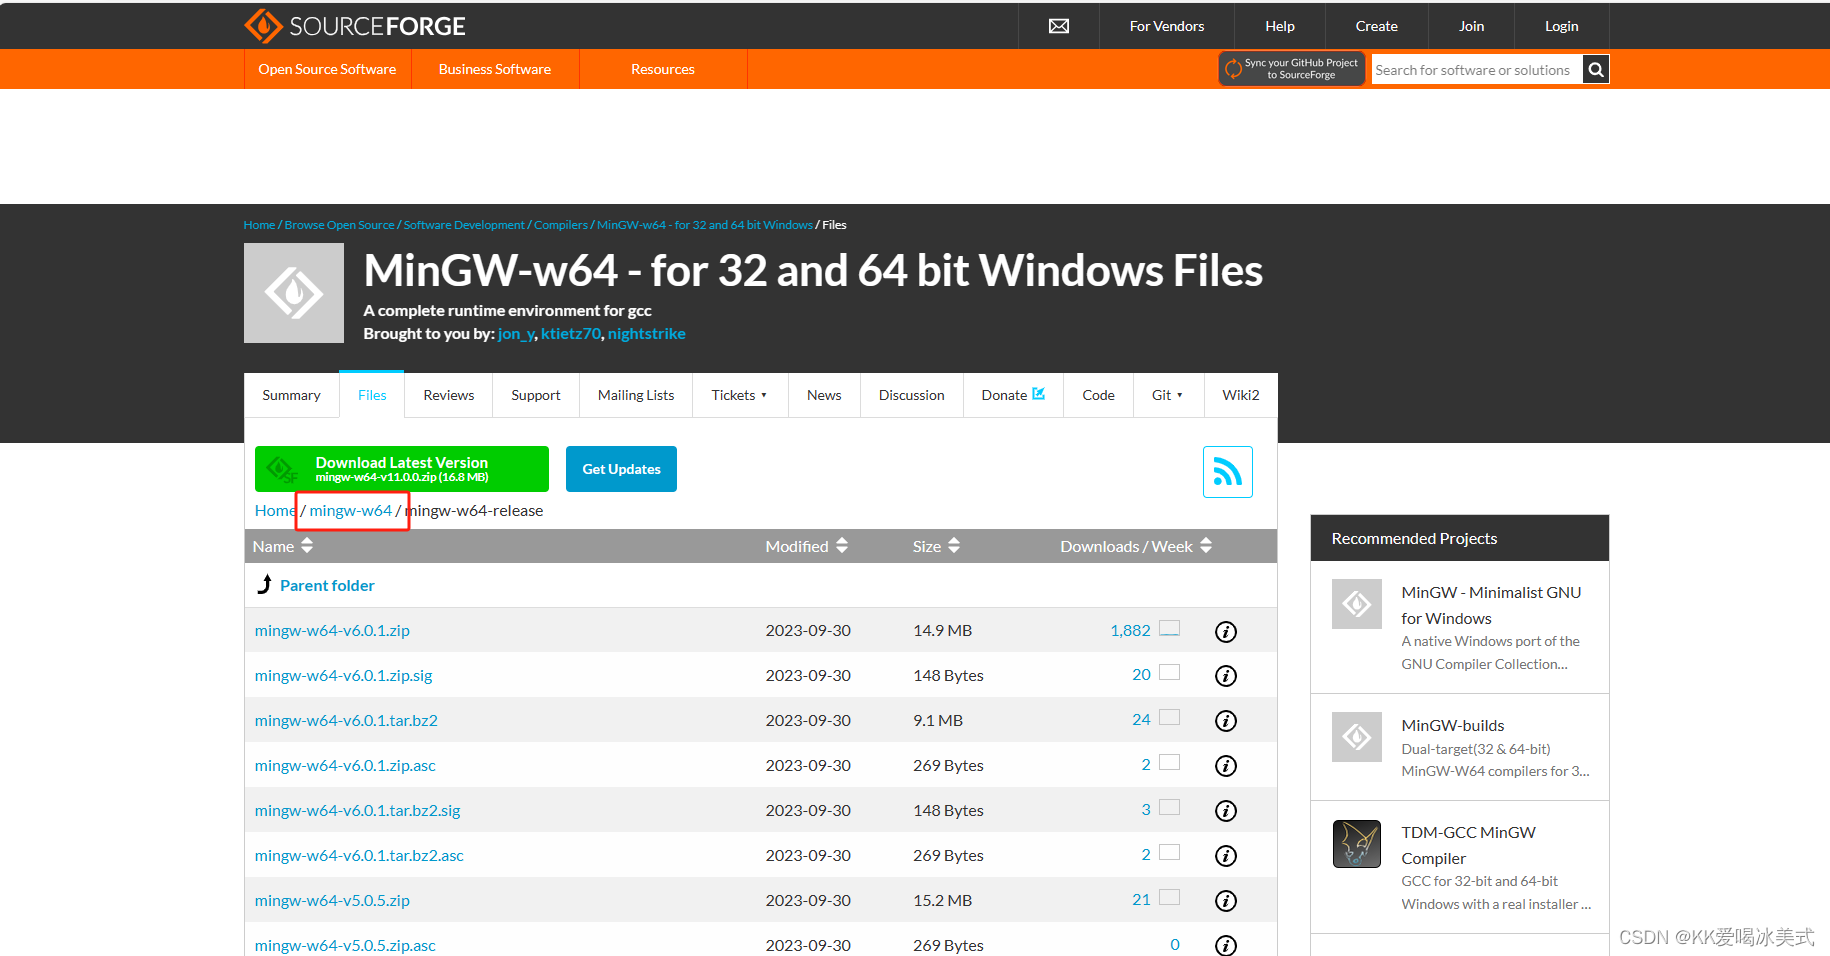
Task: Download mingw-w64-v6.0.1.zip file
Action: (x=332, y=631)
